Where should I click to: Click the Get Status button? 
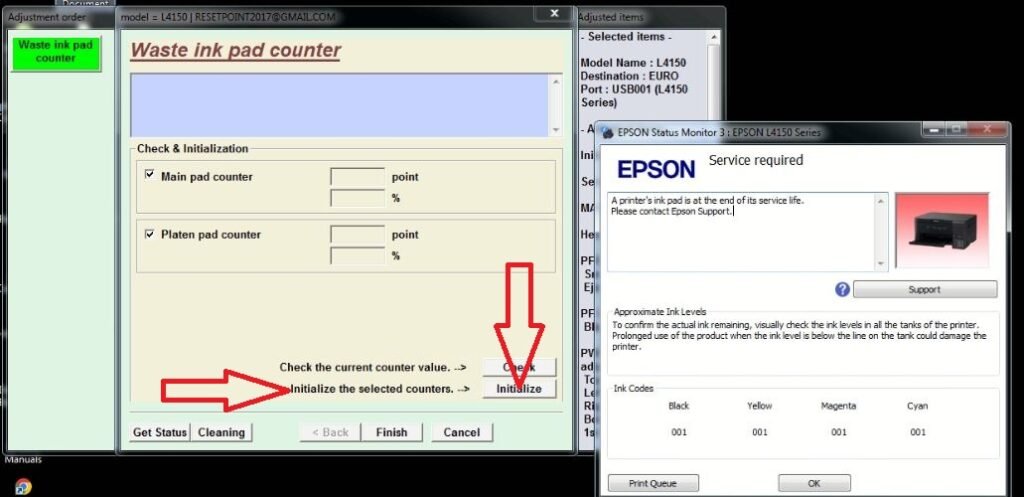[x=160, y=432]
